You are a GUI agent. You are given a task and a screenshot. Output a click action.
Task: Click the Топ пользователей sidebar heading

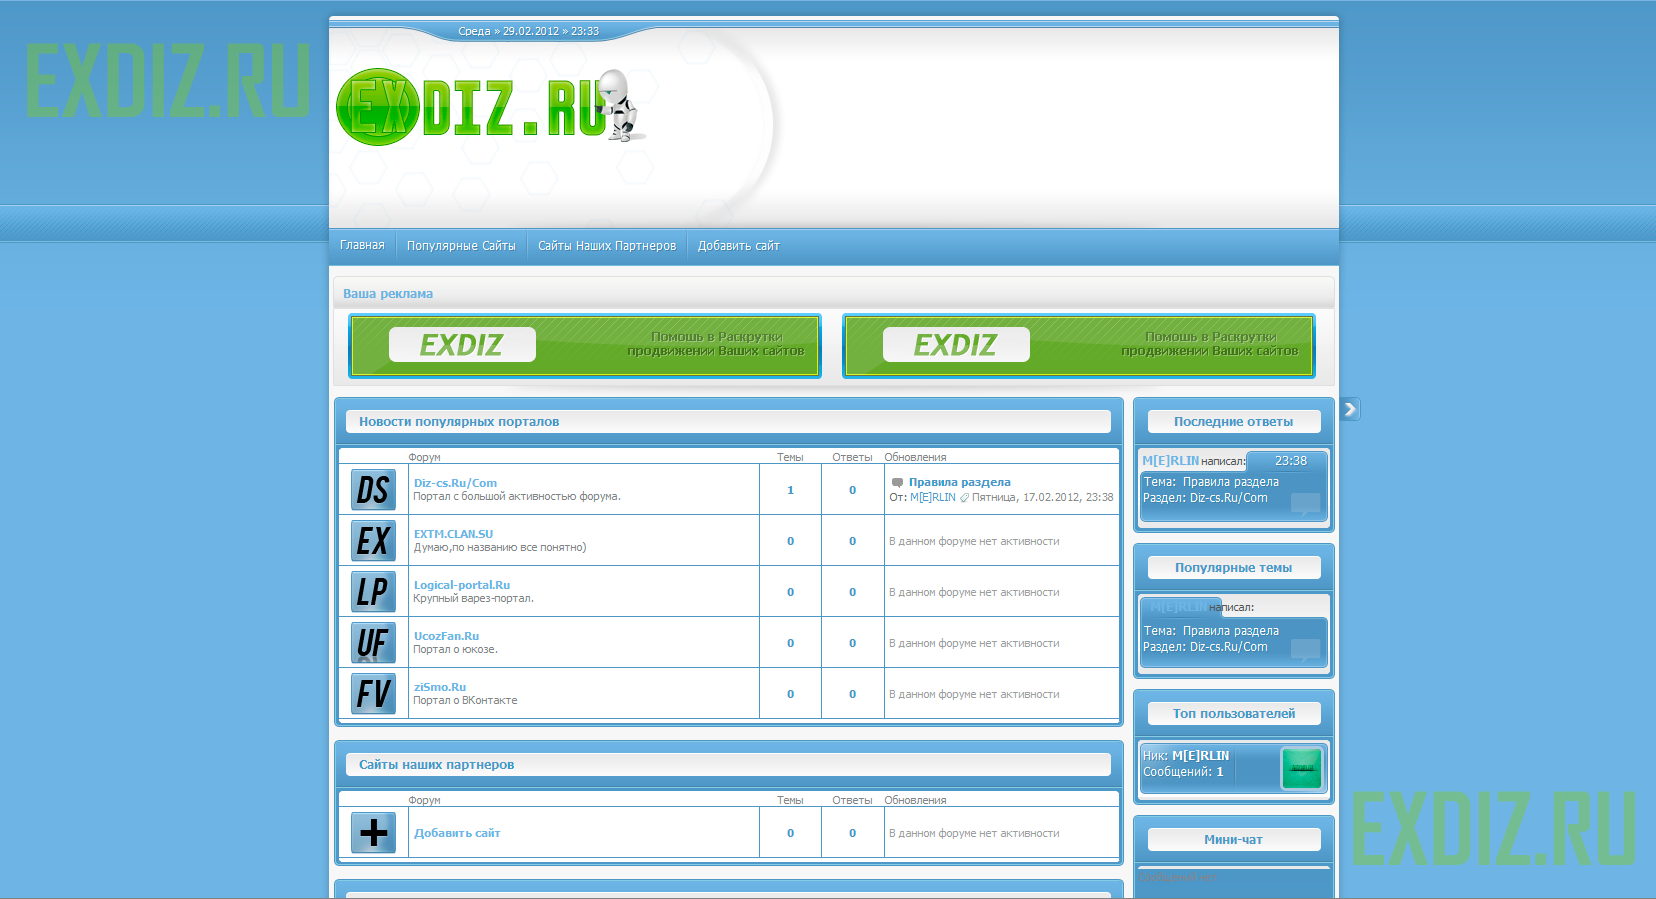click(1234, 714)
